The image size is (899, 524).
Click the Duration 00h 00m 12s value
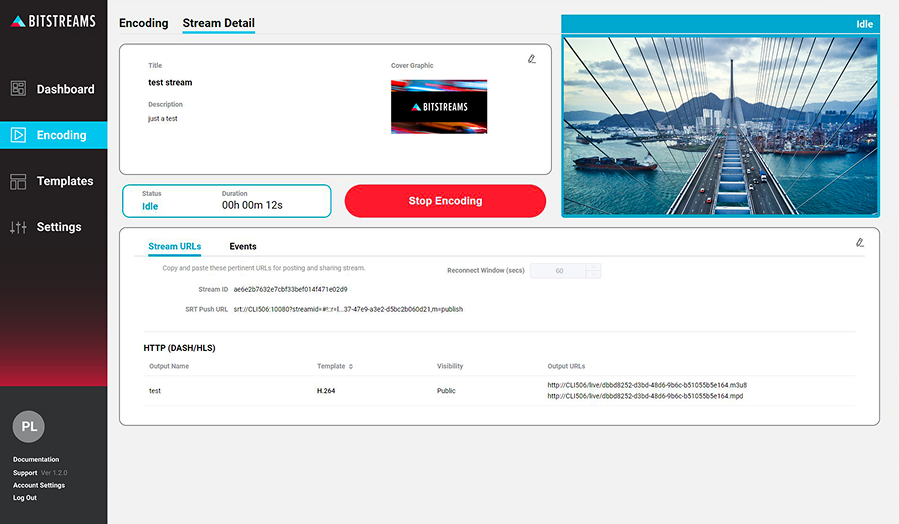click(252, 205)
